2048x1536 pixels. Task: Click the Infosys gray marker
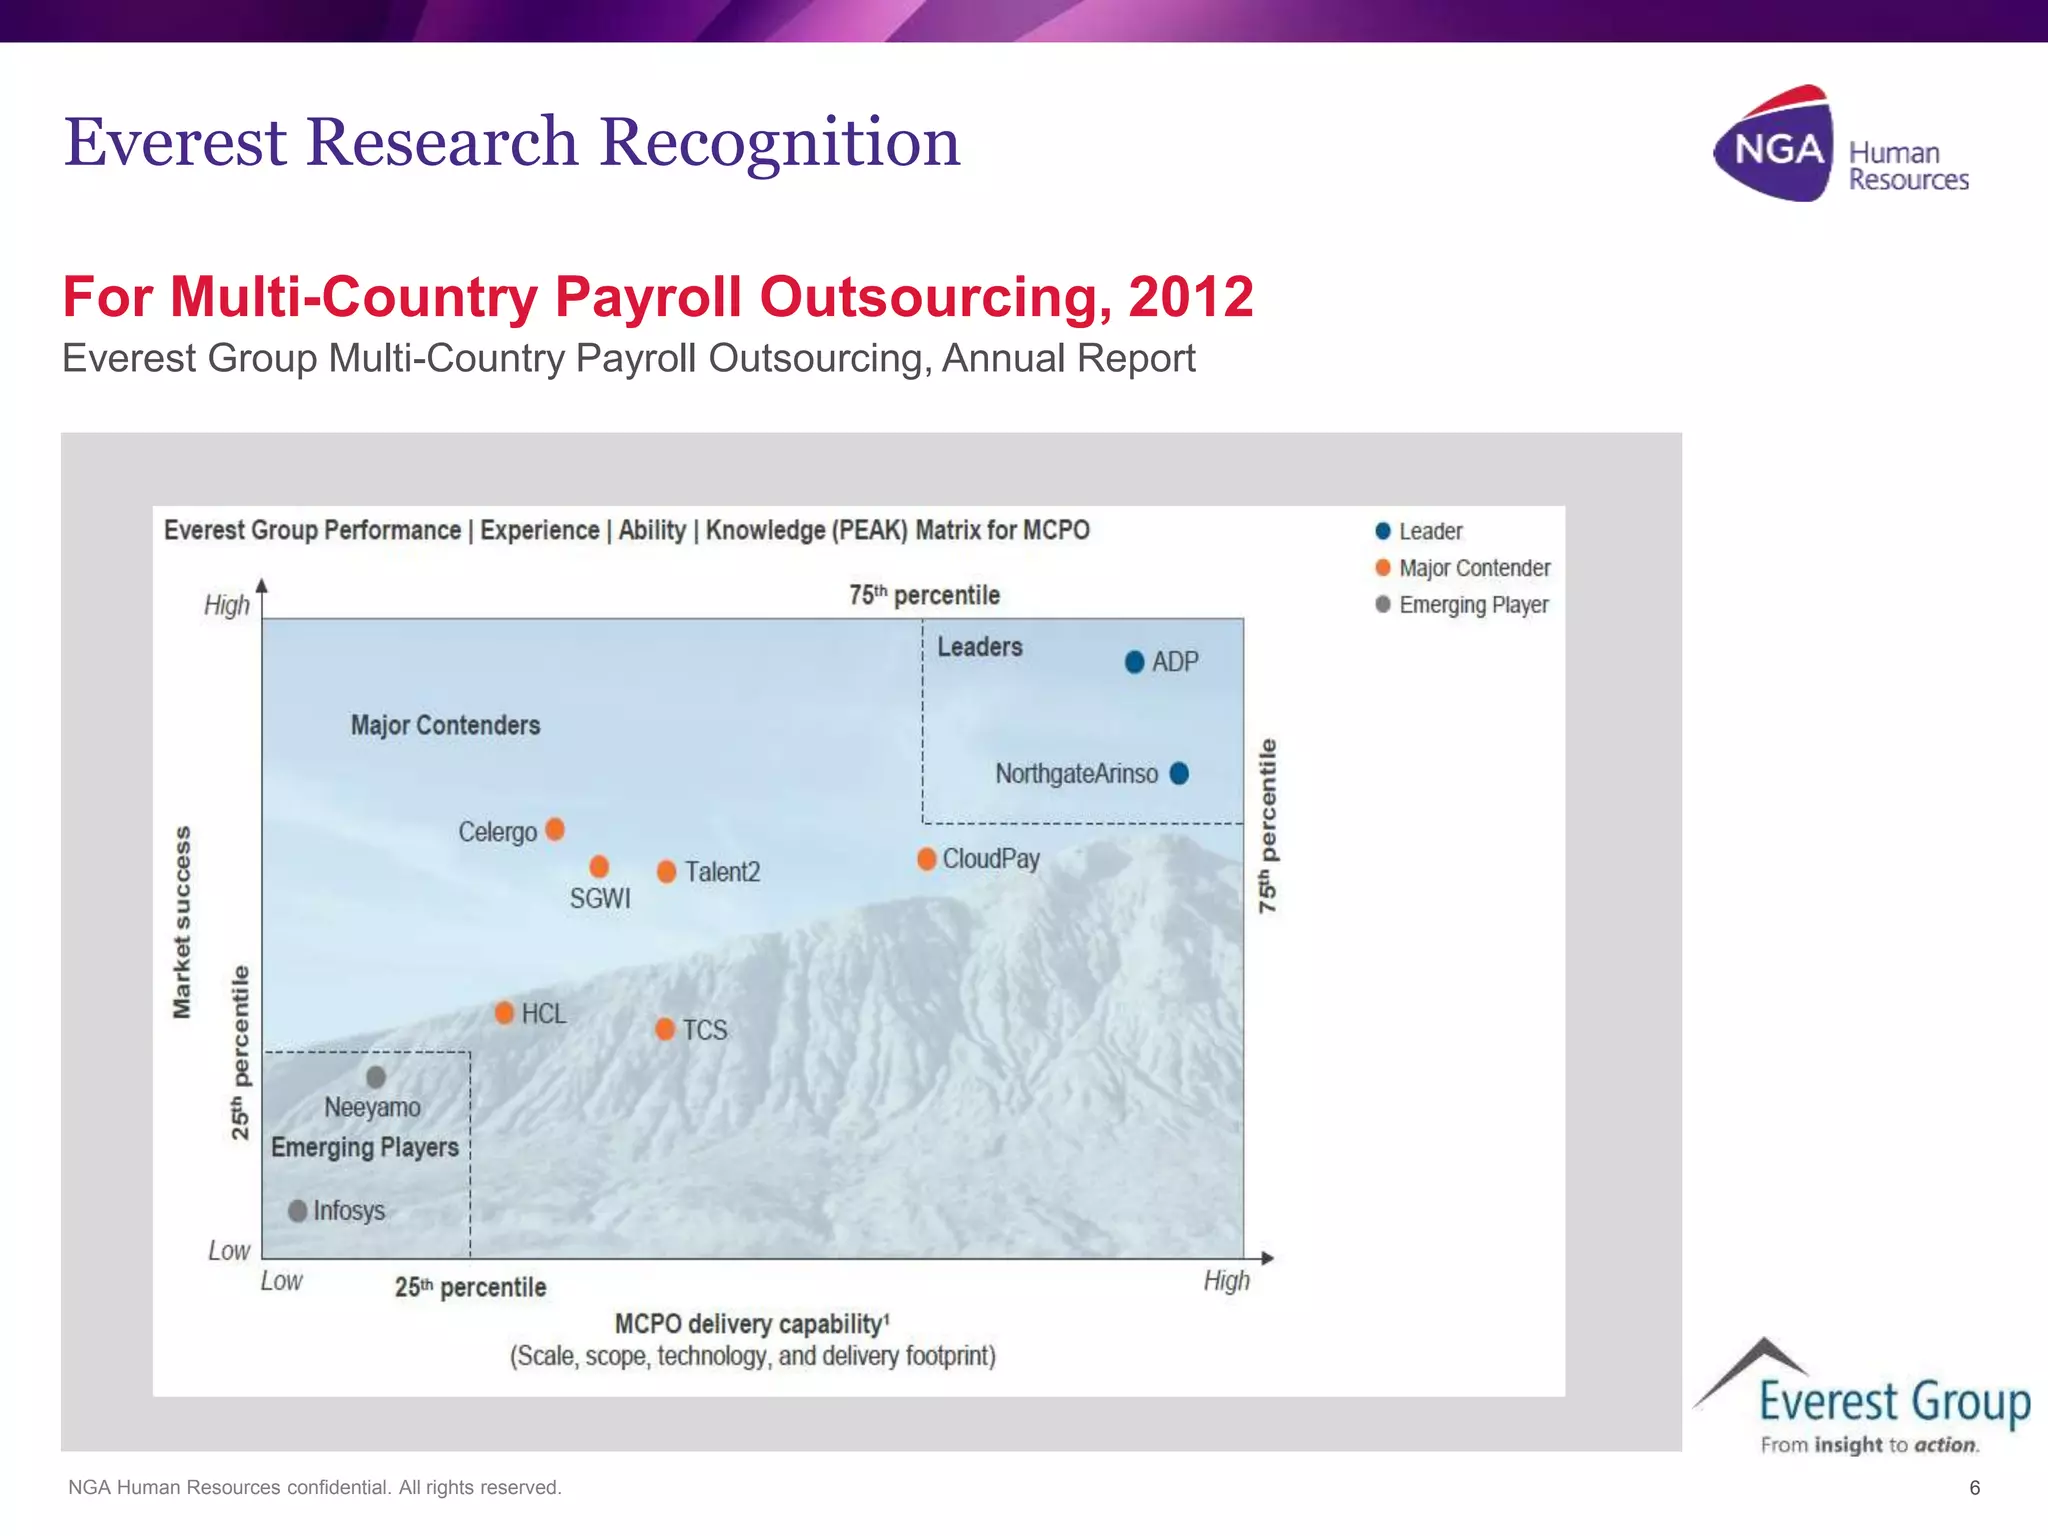pos(297,1211)
